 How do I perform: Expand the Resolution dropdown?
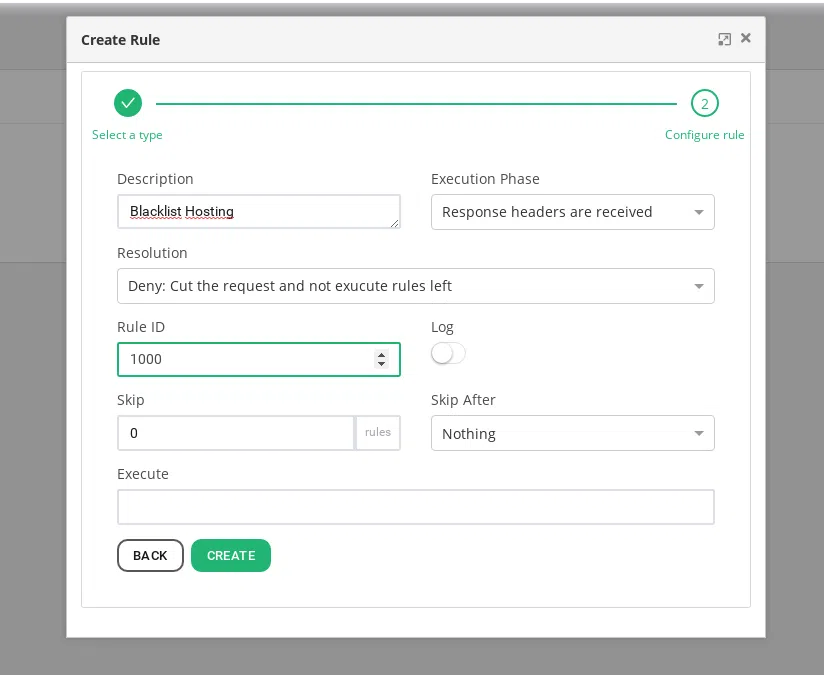click(415, 285)
